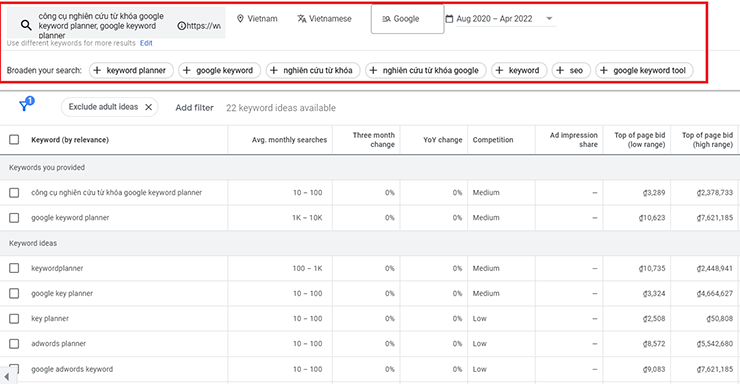This screenshot has width=740, height=384.
Task: Click plus icon on 'seo' chip
Action: click(x=560, y=70)
